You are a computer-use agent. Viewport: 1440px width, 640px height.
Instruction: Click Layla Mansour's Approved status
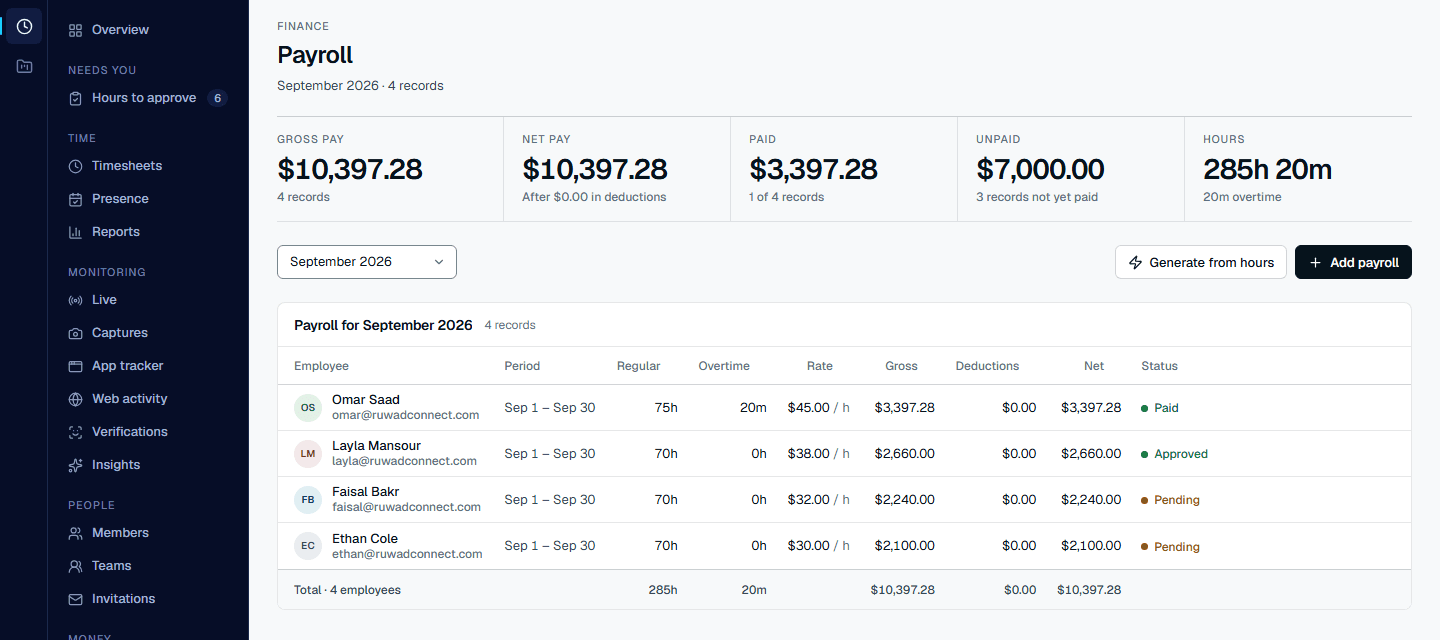point(1175,454)
